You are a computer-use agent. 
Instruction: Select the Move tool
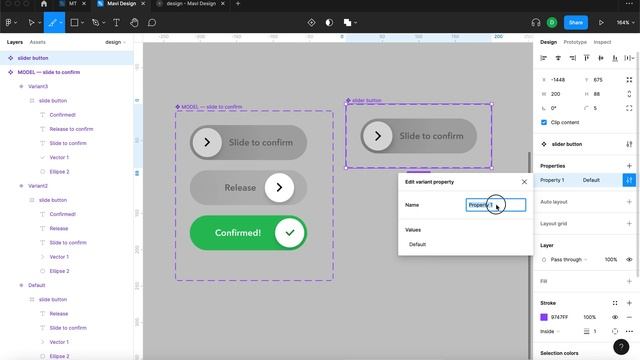tap(31, 22)
